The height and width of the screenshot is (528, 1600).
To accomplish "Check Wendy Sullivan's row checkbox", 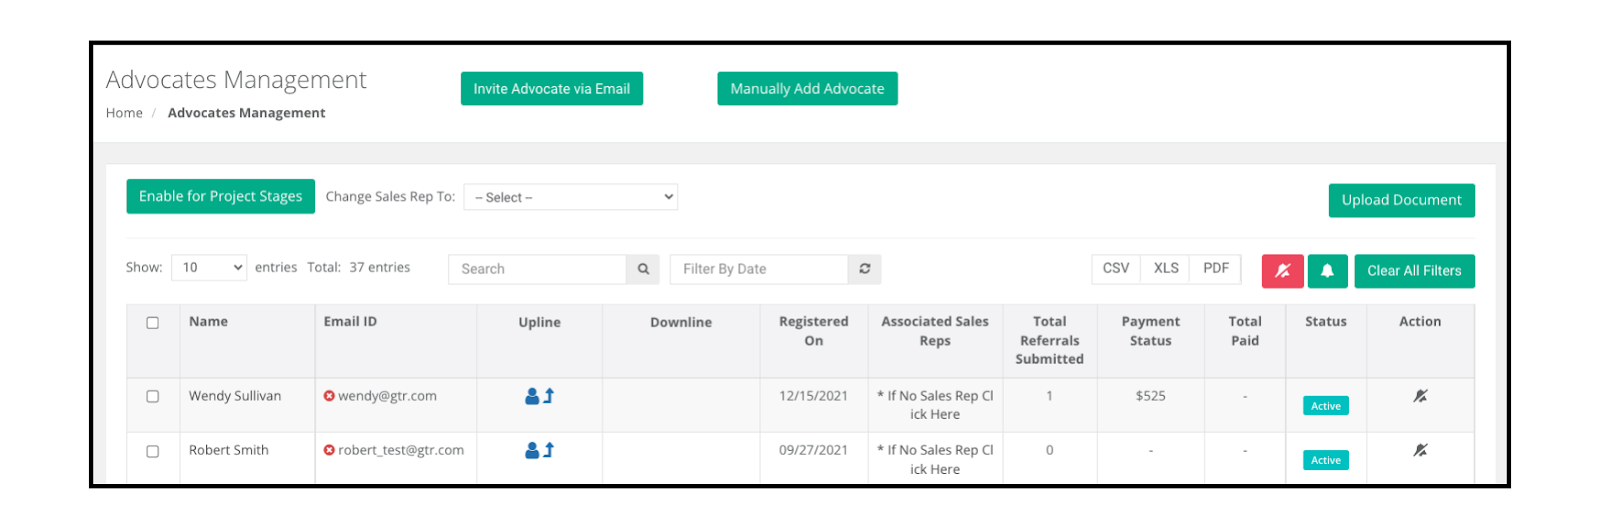I will coord(153,396).
